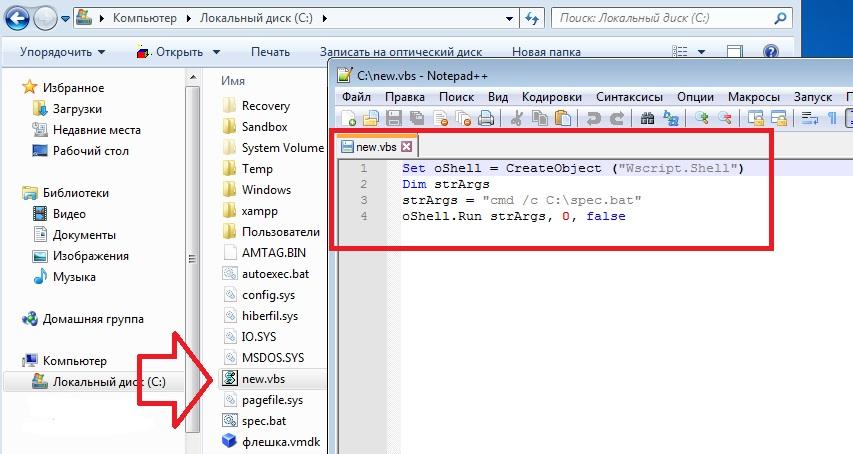
Task: Click Записать на оптический диск button
Action: coord(400,52)
